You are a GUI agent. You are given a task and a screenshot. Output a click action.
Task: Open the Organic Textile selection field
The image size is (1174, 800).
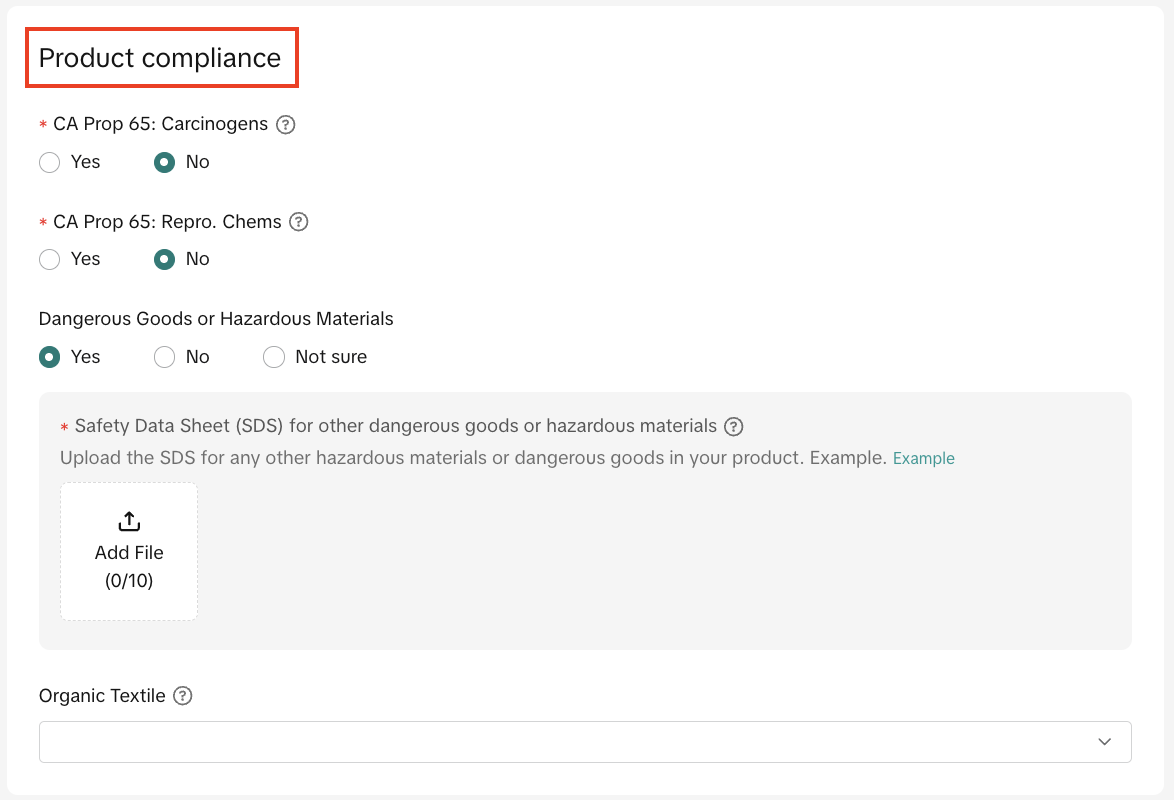585,742
